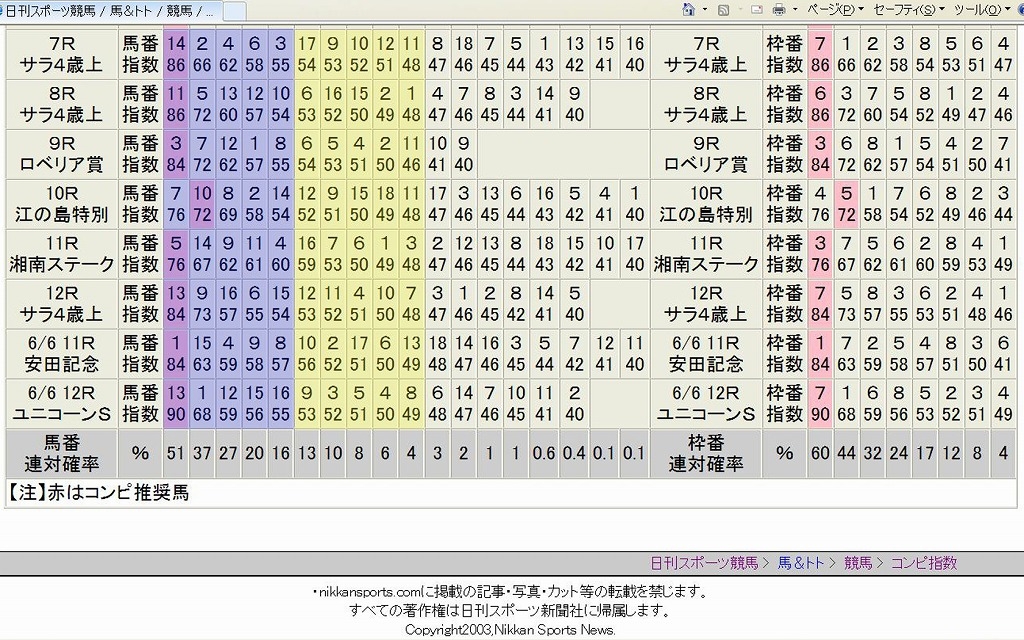
Task: Click the RSS feeds icon
Action: click(x=723, y=9)
